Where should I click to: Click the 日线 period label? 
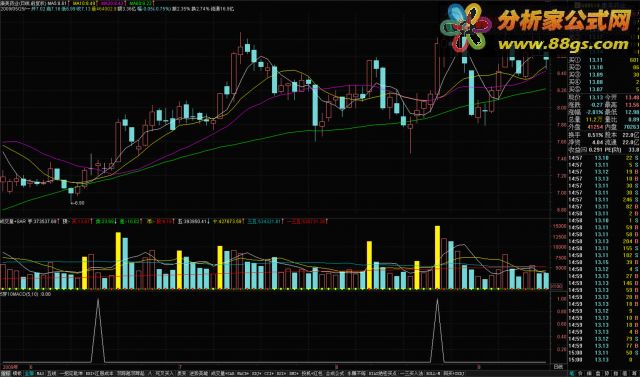[x=558, y=366]
